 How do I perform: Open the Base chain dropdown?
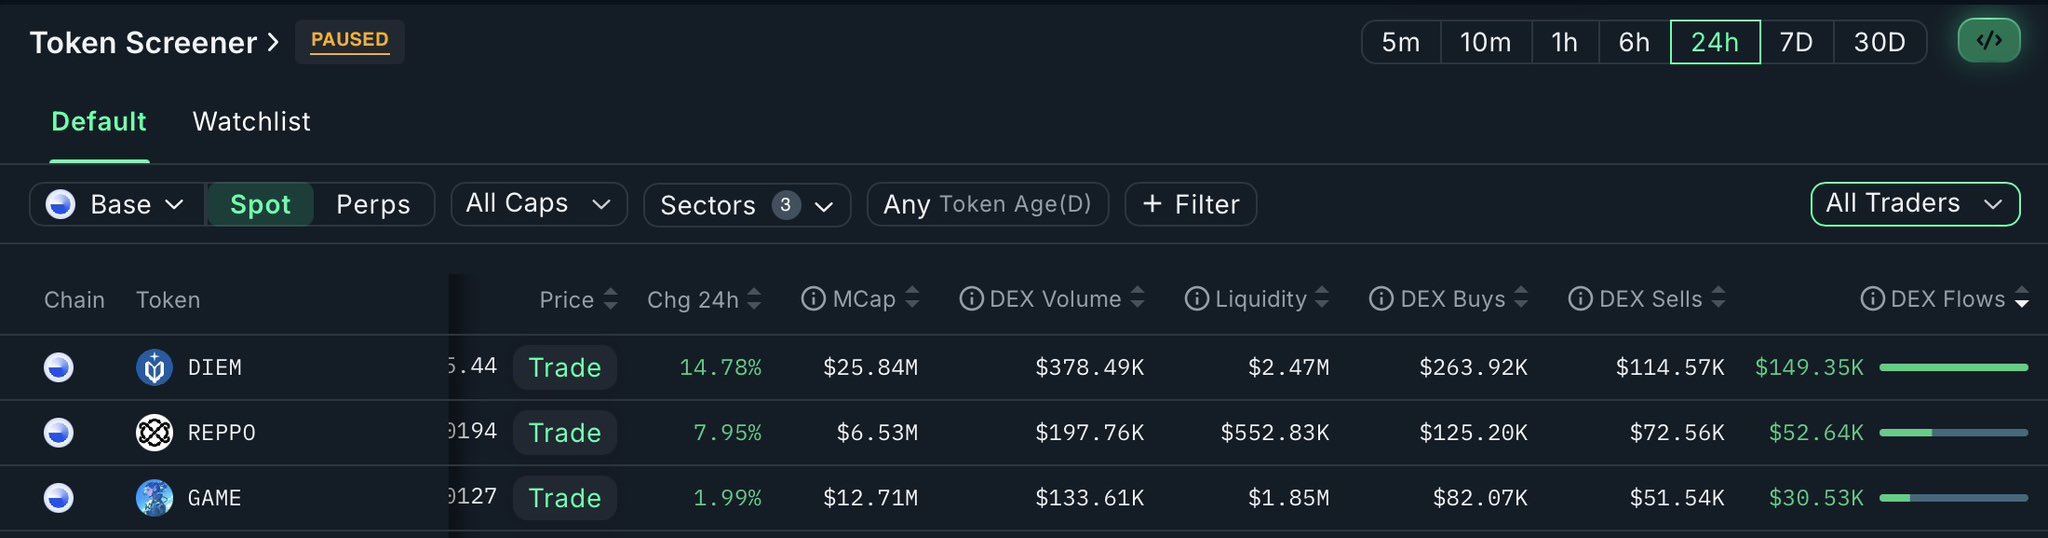(117, 204)
